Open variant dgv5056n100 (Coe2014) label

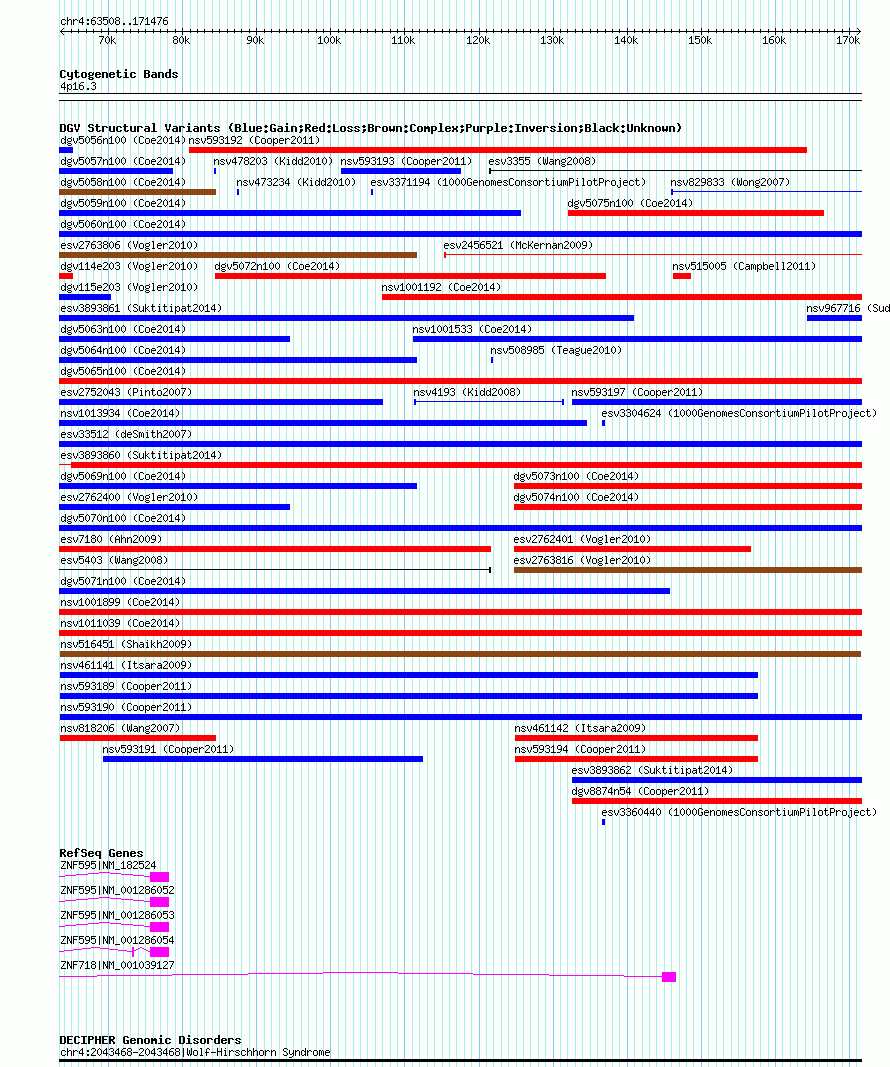123,140
